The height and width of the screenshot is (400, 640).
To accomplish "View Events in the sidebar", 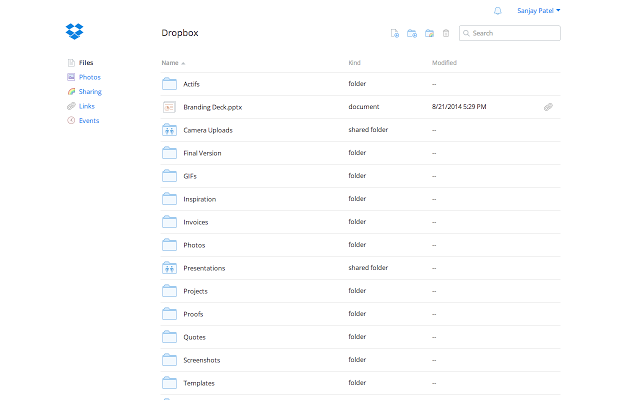I will coord(89,120).
